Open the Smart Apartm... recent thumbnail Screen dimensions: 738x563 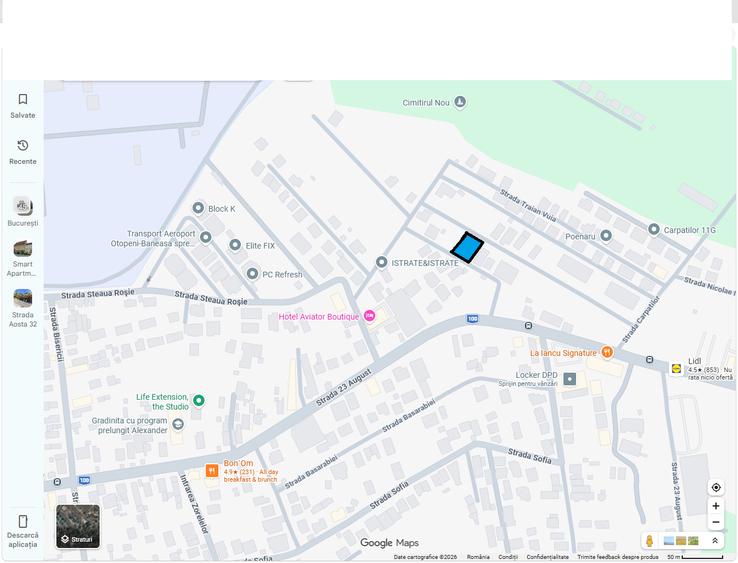point(23,248)
